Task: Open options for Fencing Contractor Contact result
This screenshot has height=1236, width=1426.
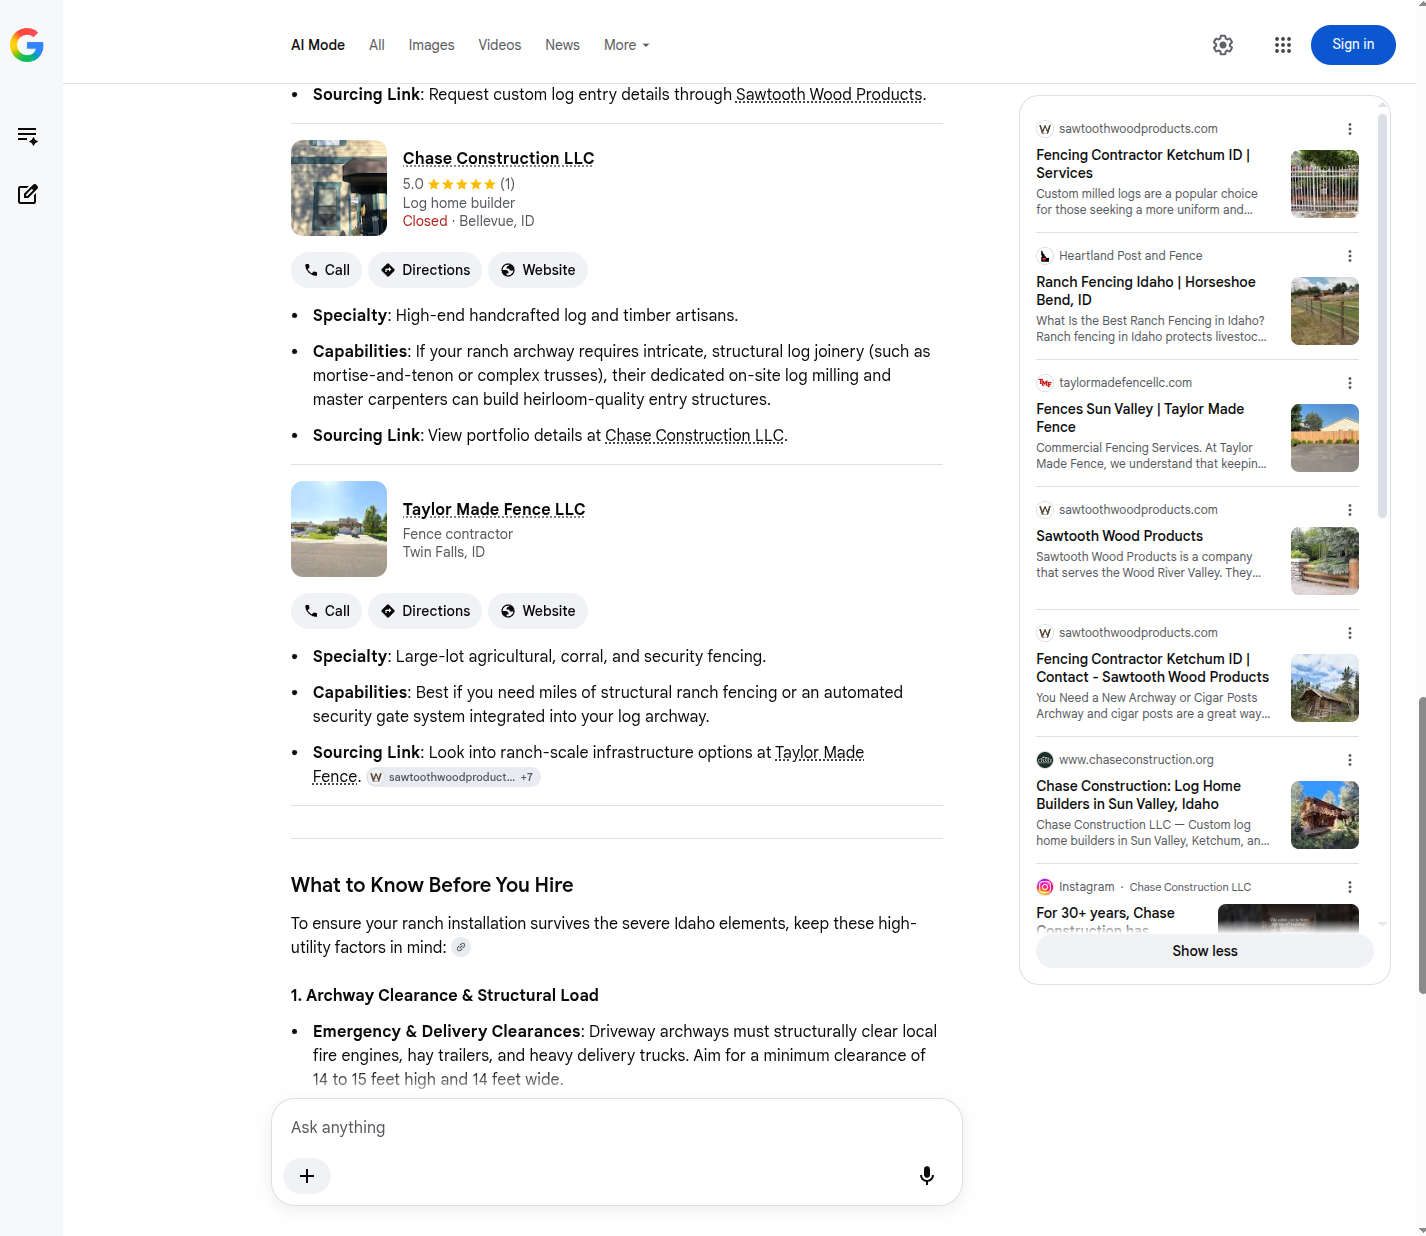Action: (1350, 633)
